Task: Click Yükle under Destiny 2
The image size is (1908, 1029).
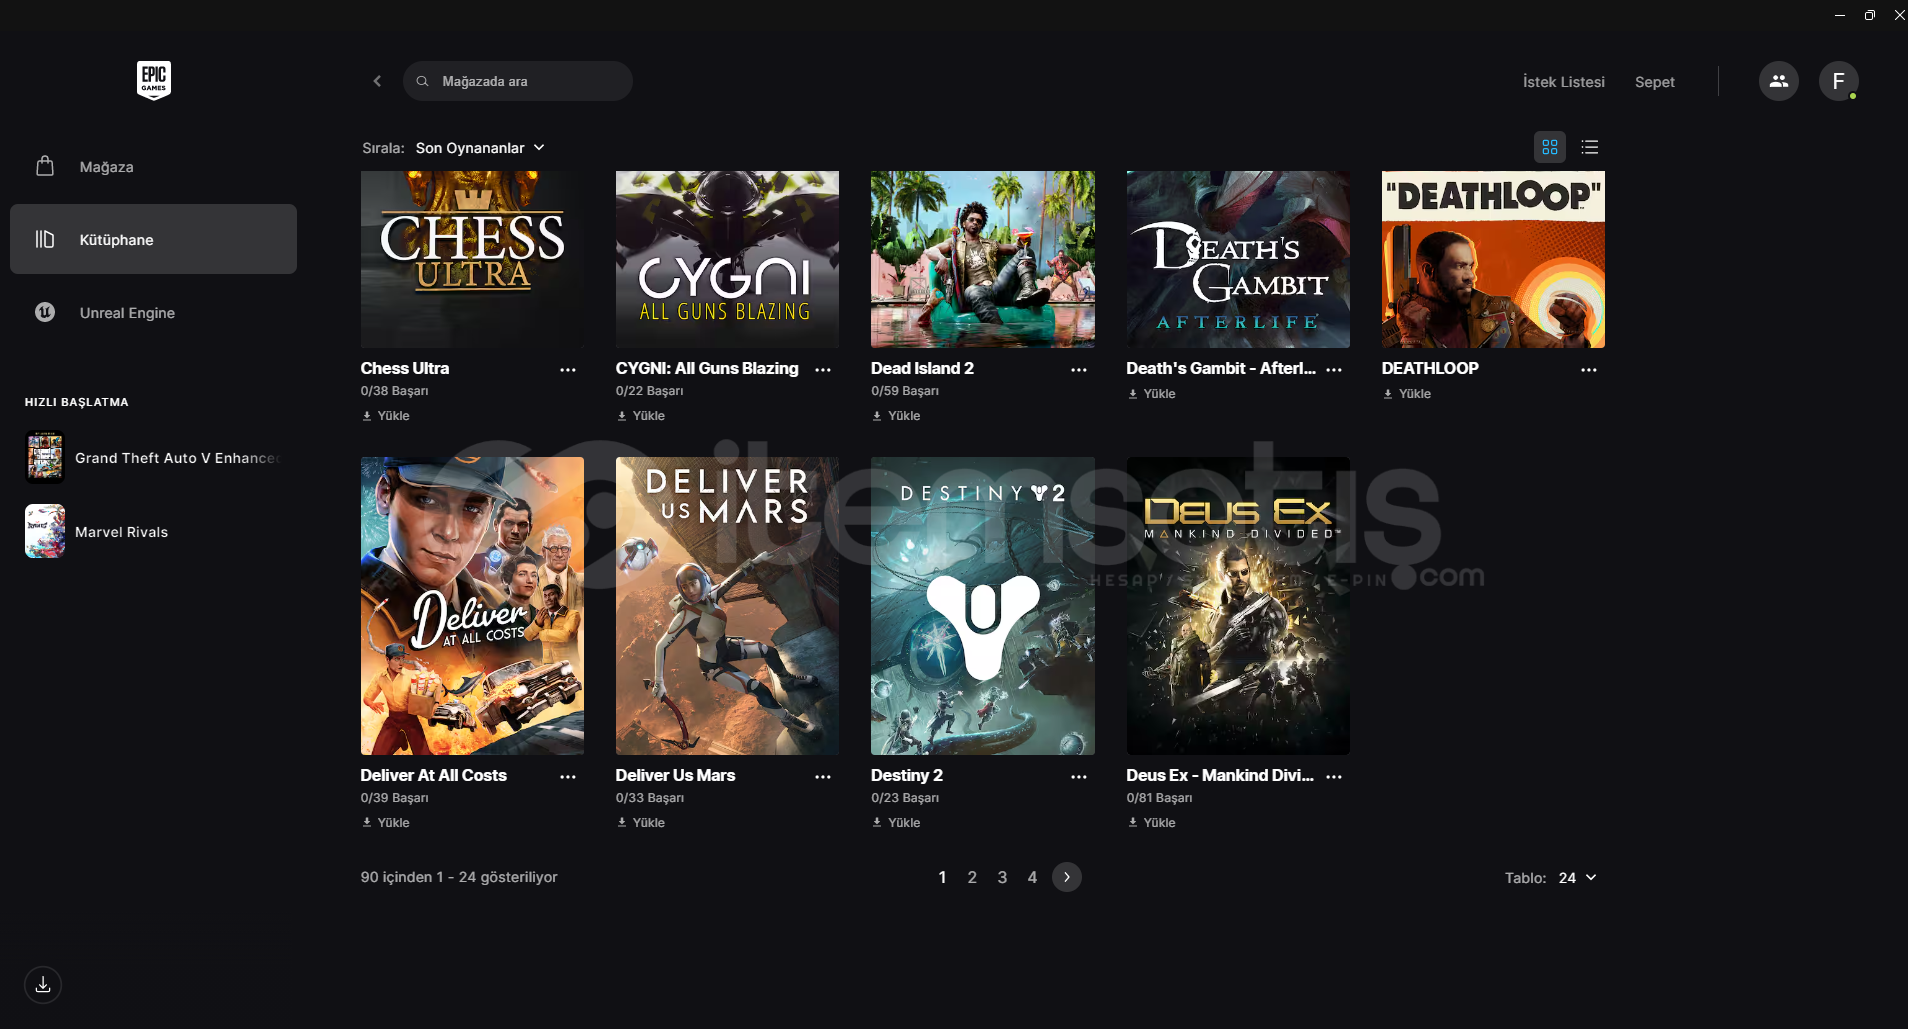Action: tap(896, 823)
